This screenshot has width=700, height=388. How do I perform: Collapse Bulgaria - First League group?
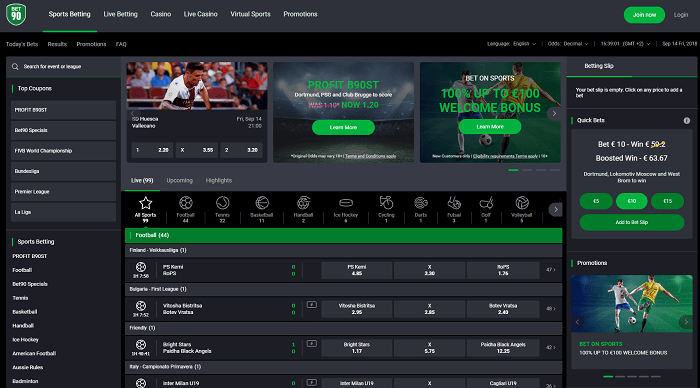(343, 289)
